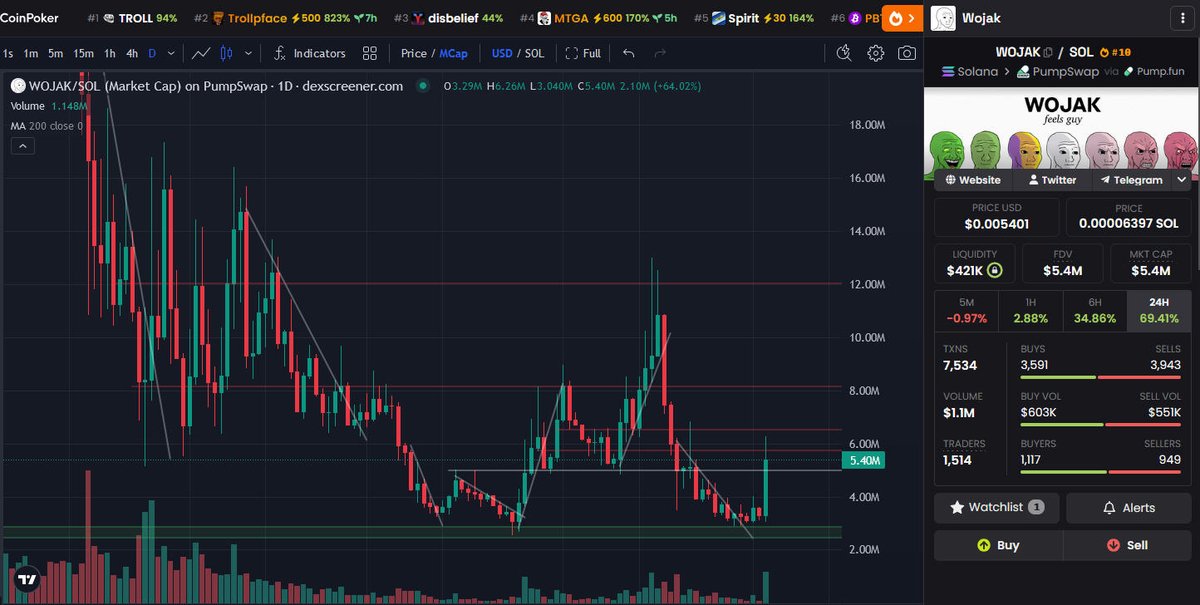Open trending token #2 Trollface
Screen dimensions: 1200x605
coord(285,18)
